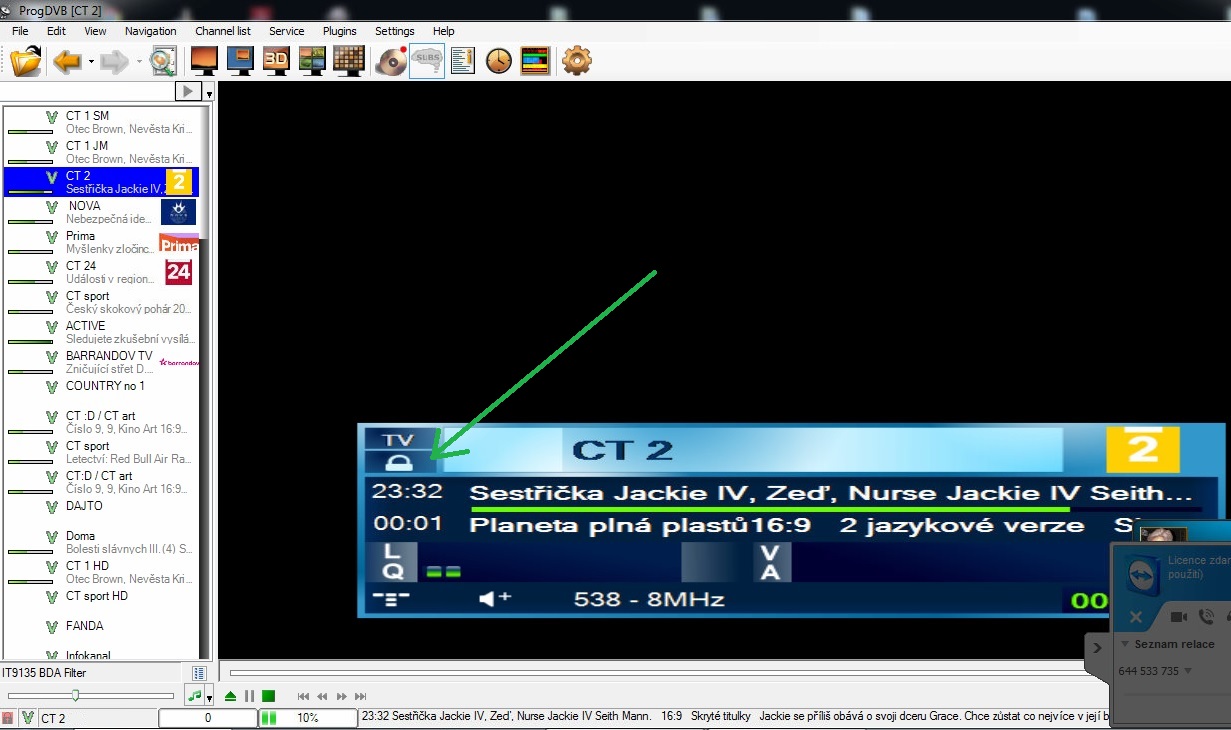
Task: Select the Doma channel
Action: (x=102, y=542)
